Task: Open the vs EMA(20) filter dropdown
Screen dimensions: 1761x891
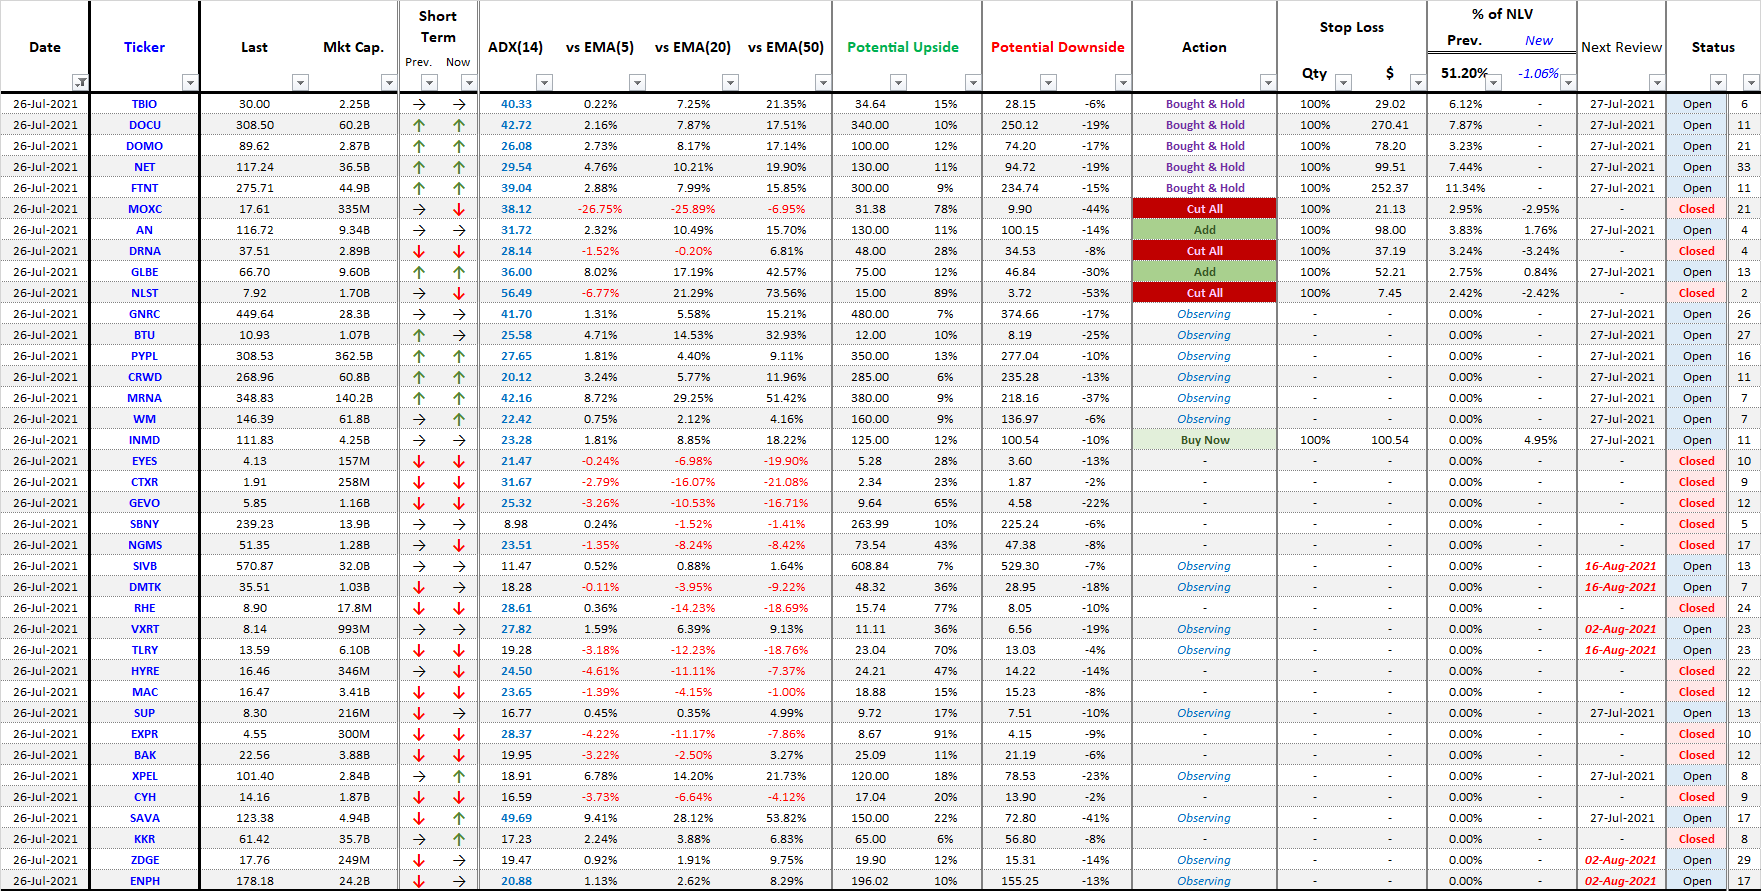Action: (730, 82)
